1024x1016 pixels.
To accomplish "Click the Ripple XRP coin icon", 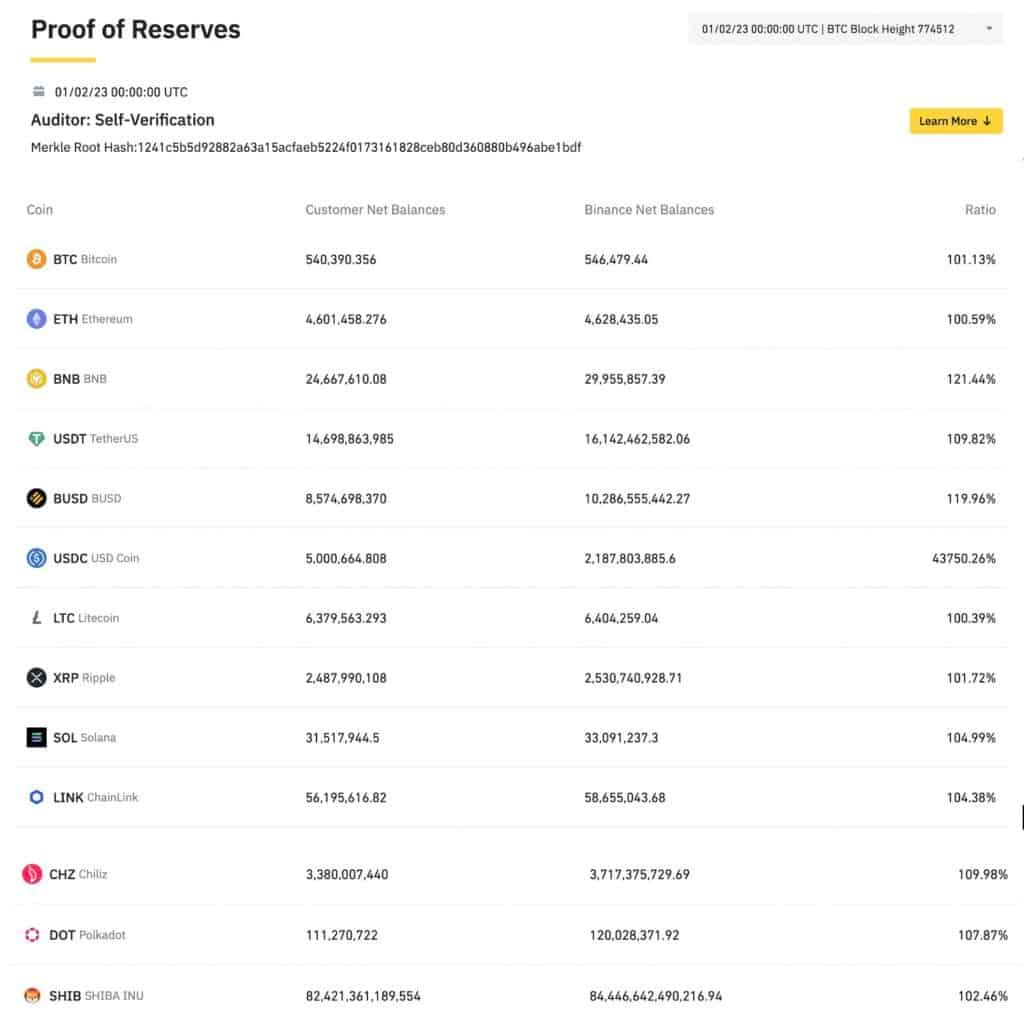I will click(x=36, y=678).
